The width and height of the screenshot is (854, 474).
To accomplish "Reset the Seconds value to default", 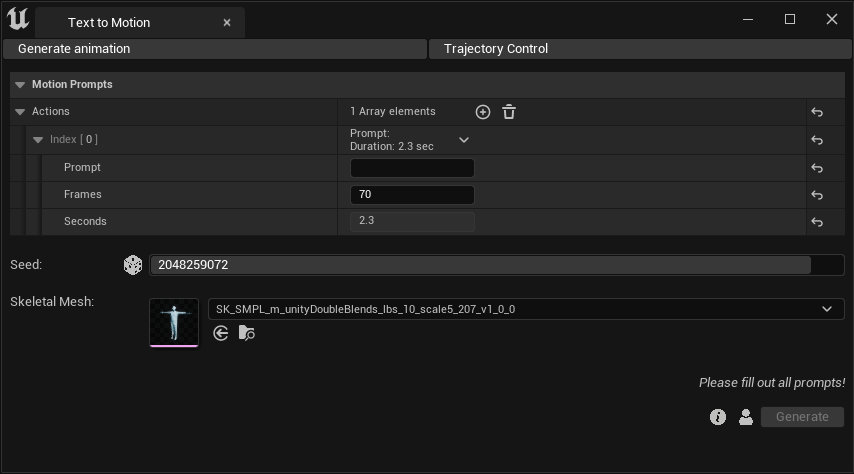I will coord(817,222).
